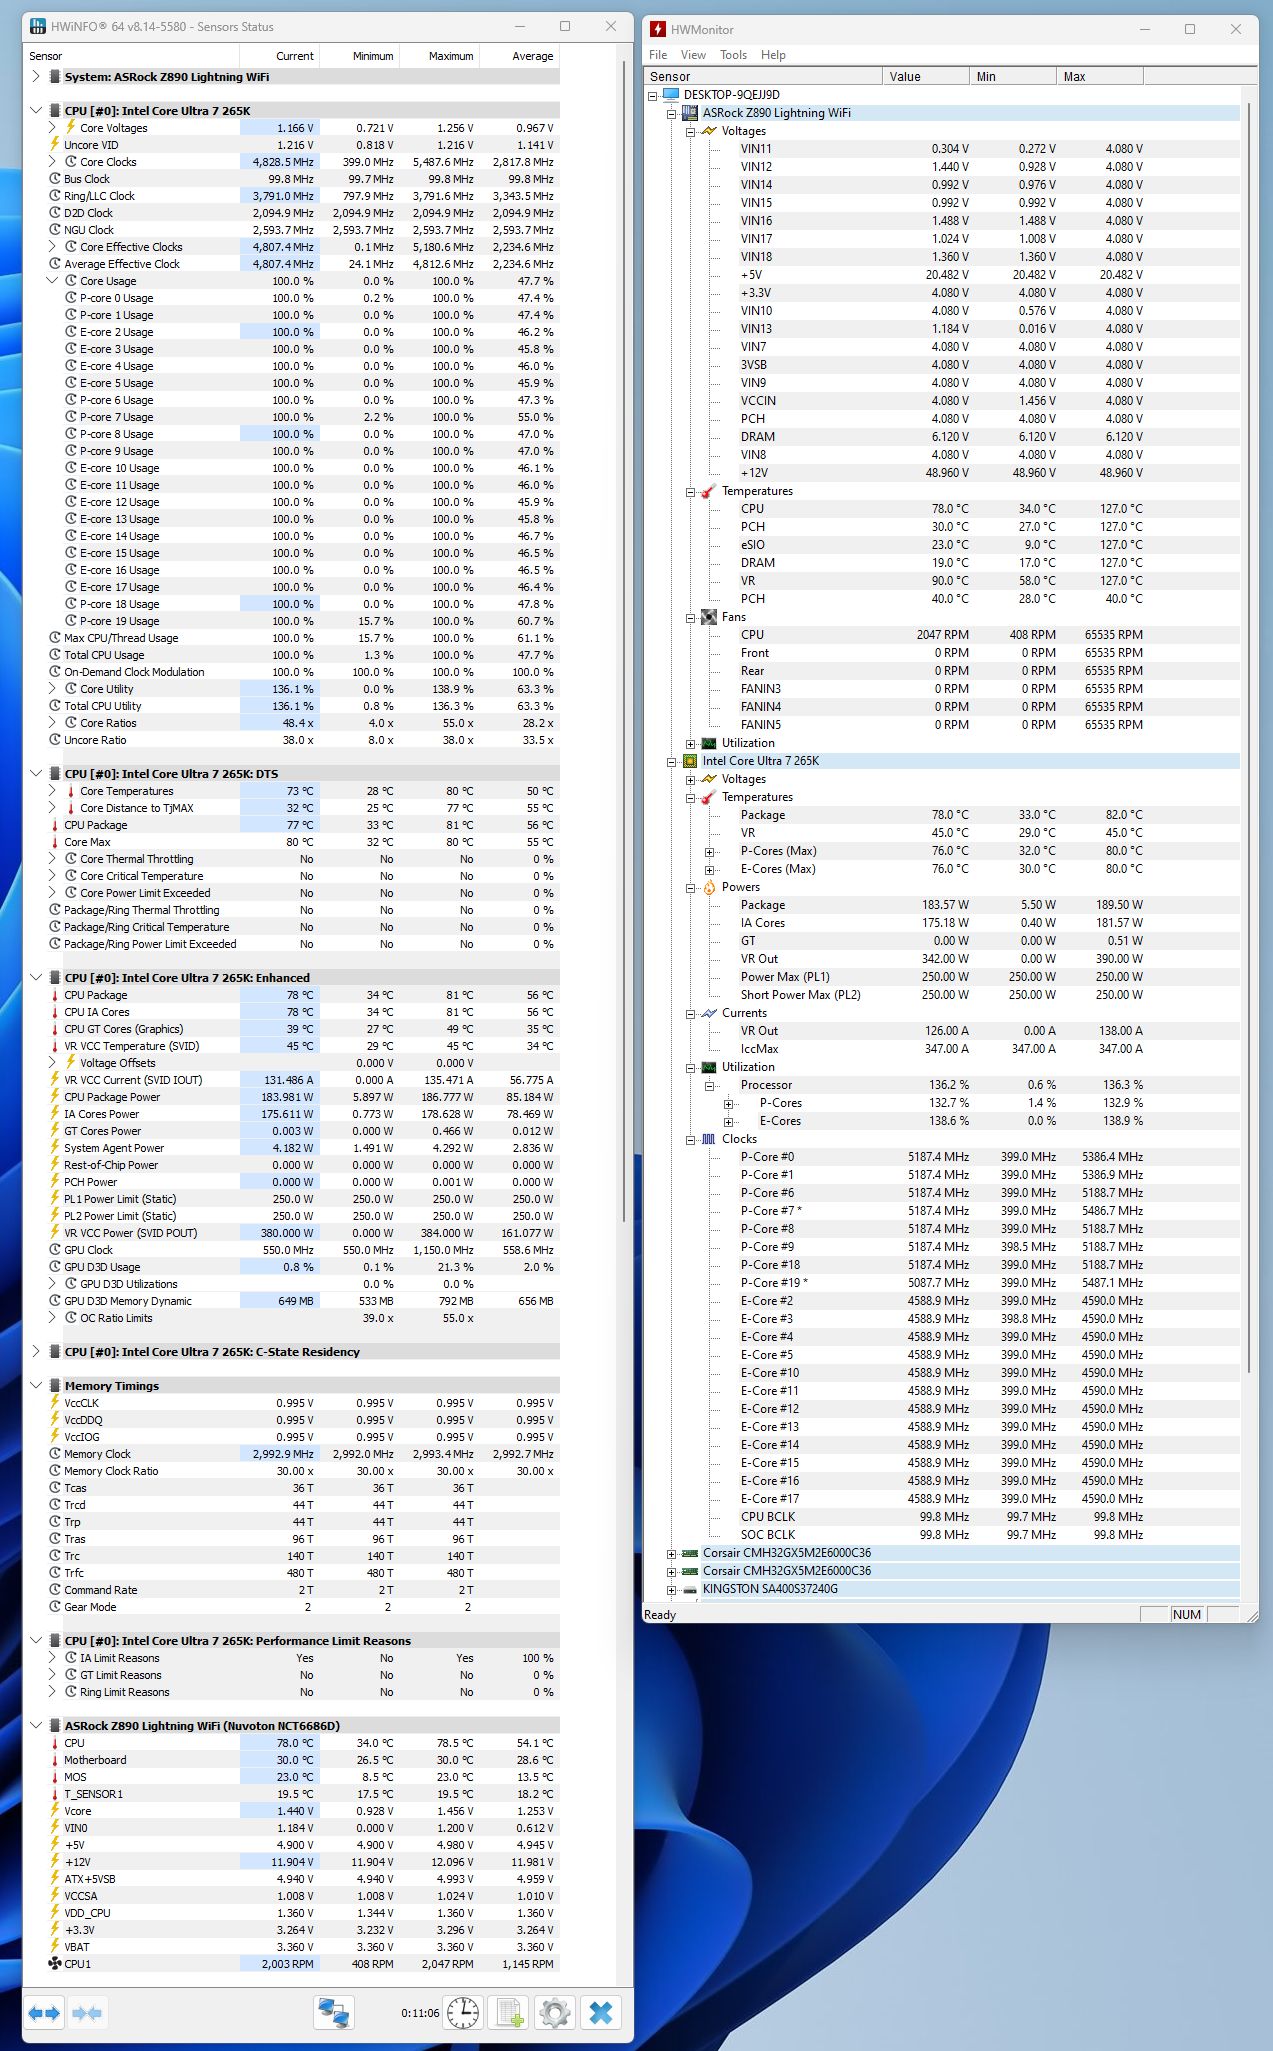Click the Maximum column header in HWiNFO
Image resolution: width=1273 pixels, height=2051 pixels.
click(x=439, y=56)
